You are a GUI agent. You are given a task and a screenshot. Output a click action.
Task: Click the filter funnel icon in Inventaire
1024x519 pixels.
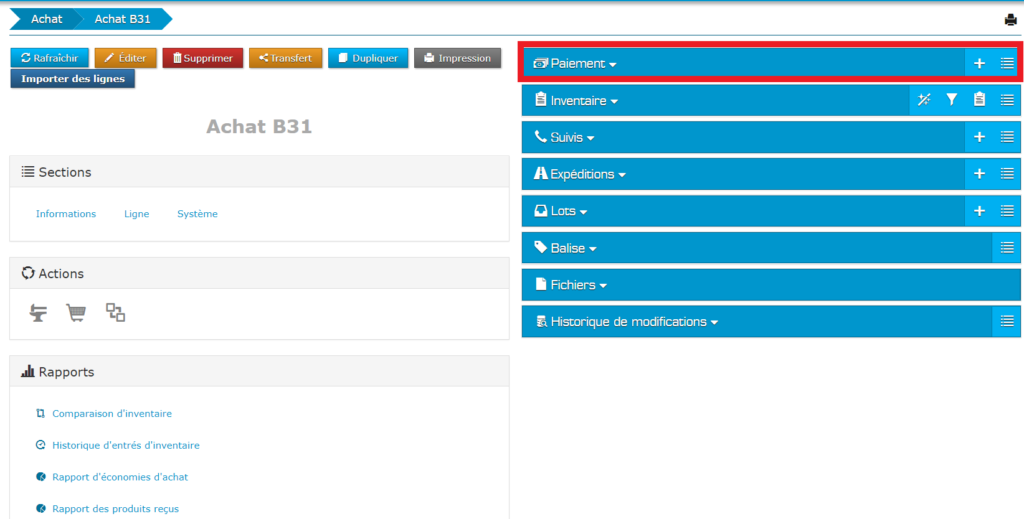(952, 100)
